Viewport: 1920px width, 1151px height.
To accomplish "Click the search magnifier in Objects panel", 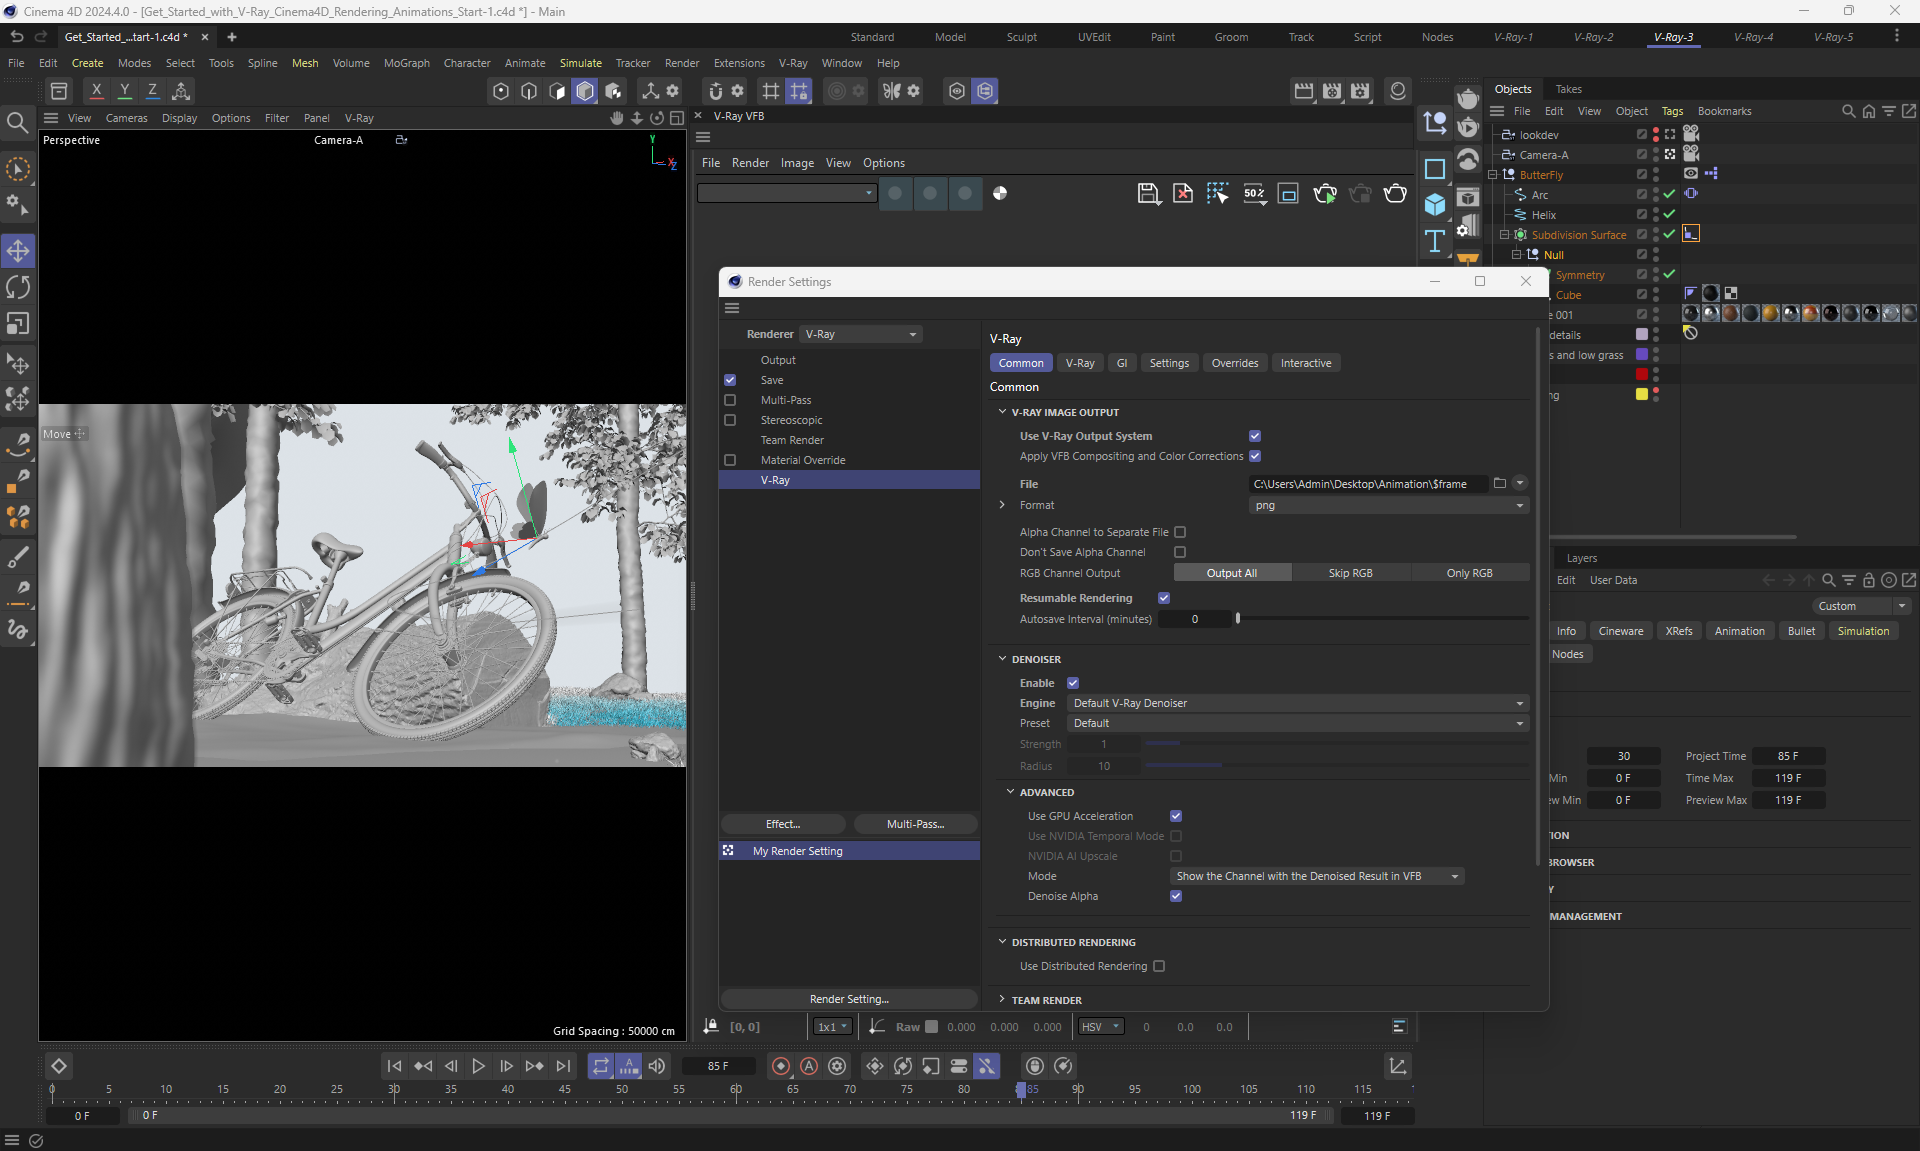I will (1848, 111).
